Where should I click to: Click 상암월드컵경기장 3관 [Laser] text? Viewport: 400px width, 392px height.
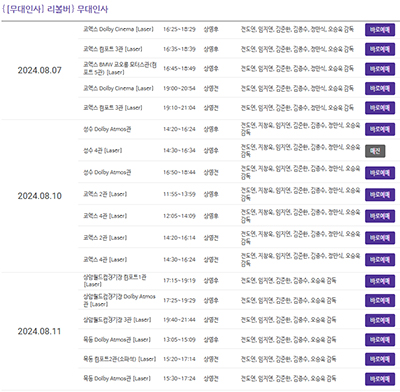click(117, 320)
